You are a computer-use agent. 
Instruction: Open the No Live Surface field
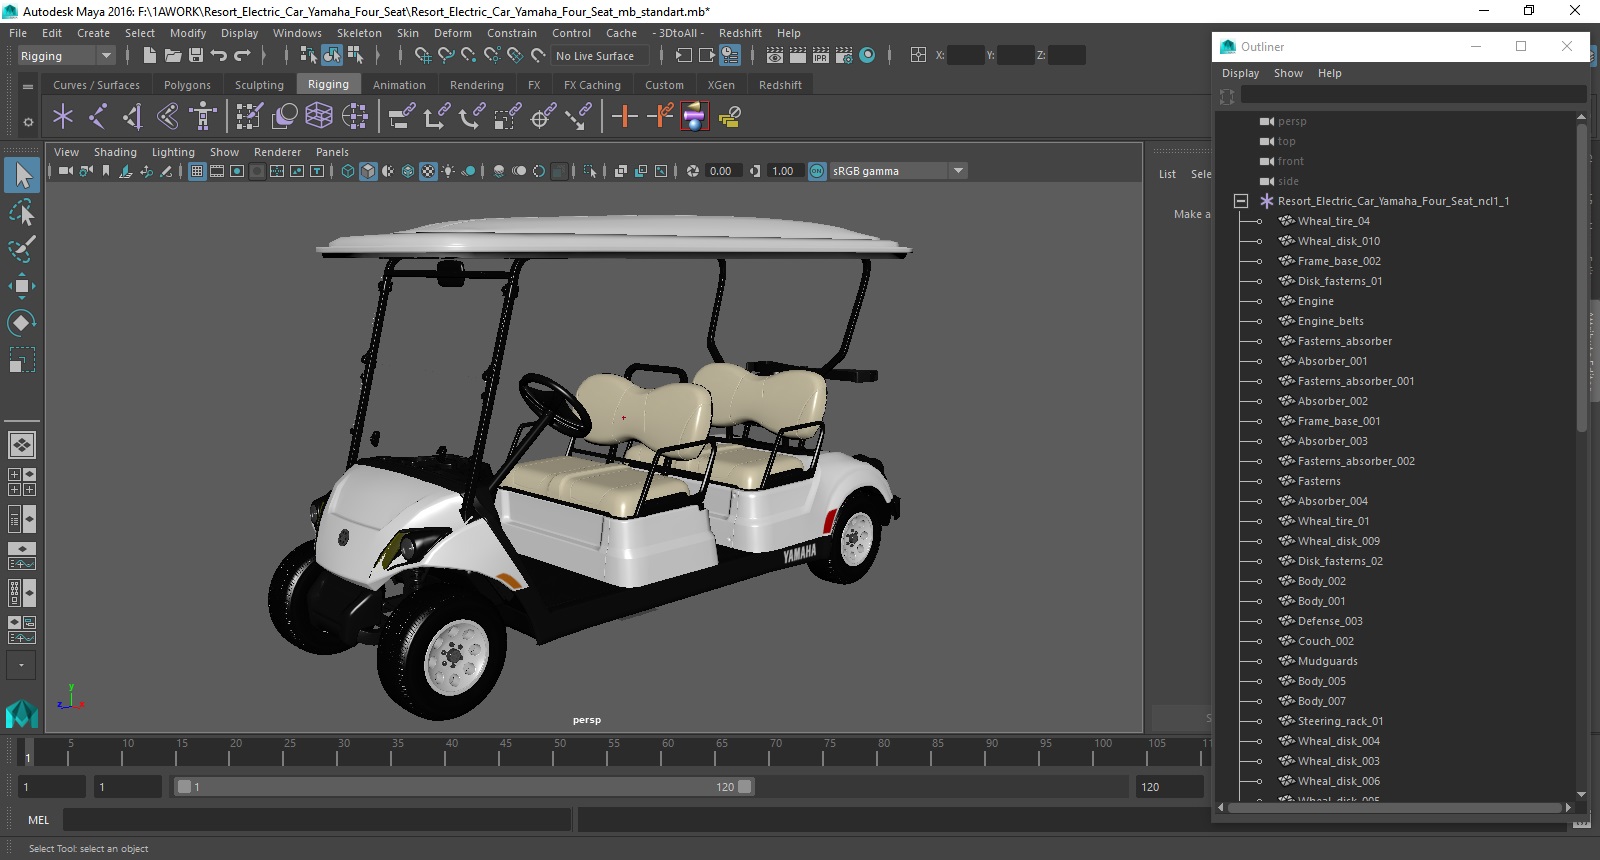(x=600, y=56)
